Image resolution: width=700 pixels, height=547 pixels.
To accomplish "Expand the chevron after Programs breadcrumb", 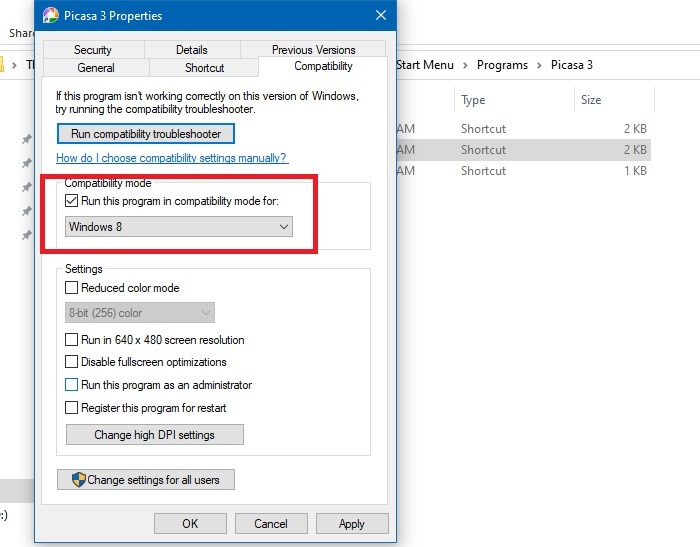I will (539, 66).
